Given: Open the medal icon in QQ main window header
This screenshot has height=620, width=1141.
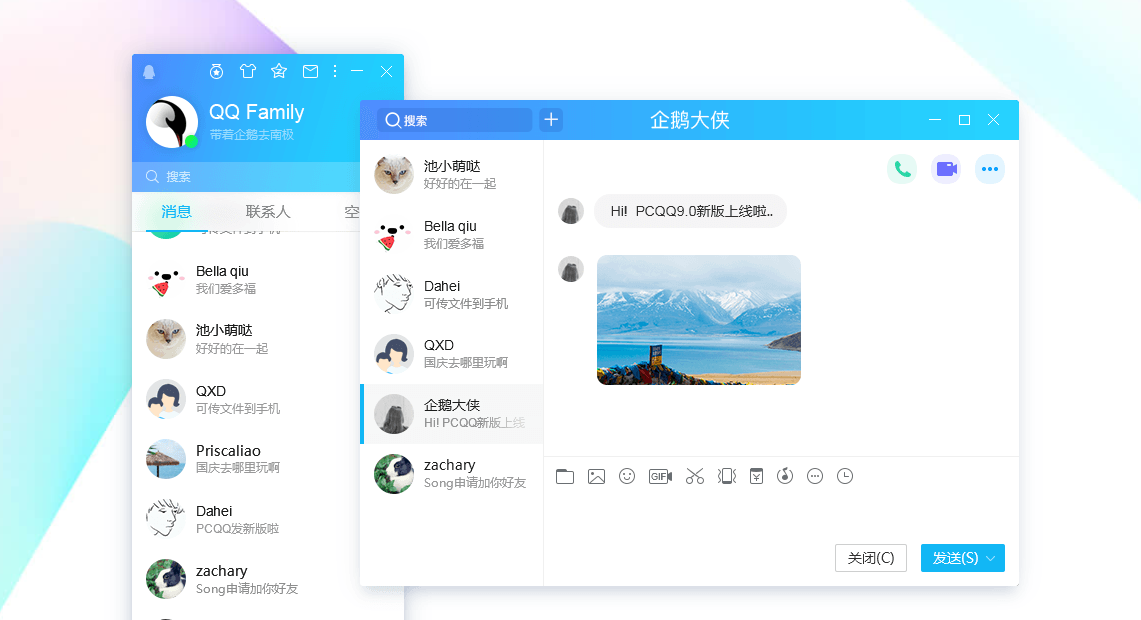Looking at the screenshot, I should [216, 71].
